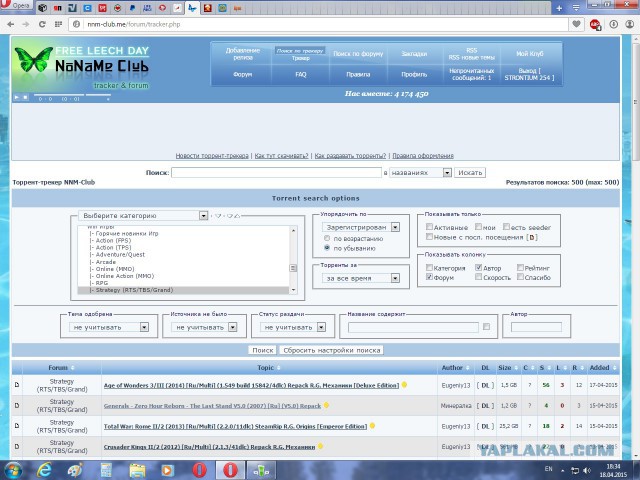Select Strategy (RTS/TBS/Grand) in category list
Image resolution: width=640 pixels, height=480 pixels.
pos(184,290)
